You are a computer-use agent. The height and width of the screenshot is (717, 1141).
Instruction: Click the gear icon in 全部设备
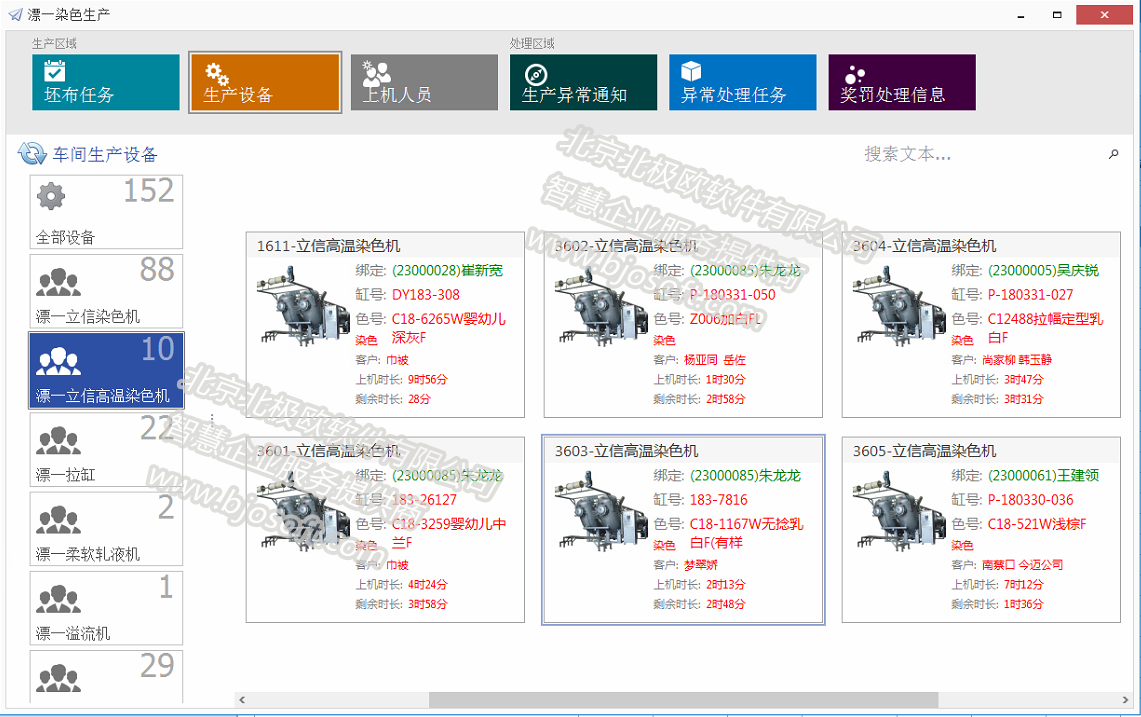click(51, 196)
